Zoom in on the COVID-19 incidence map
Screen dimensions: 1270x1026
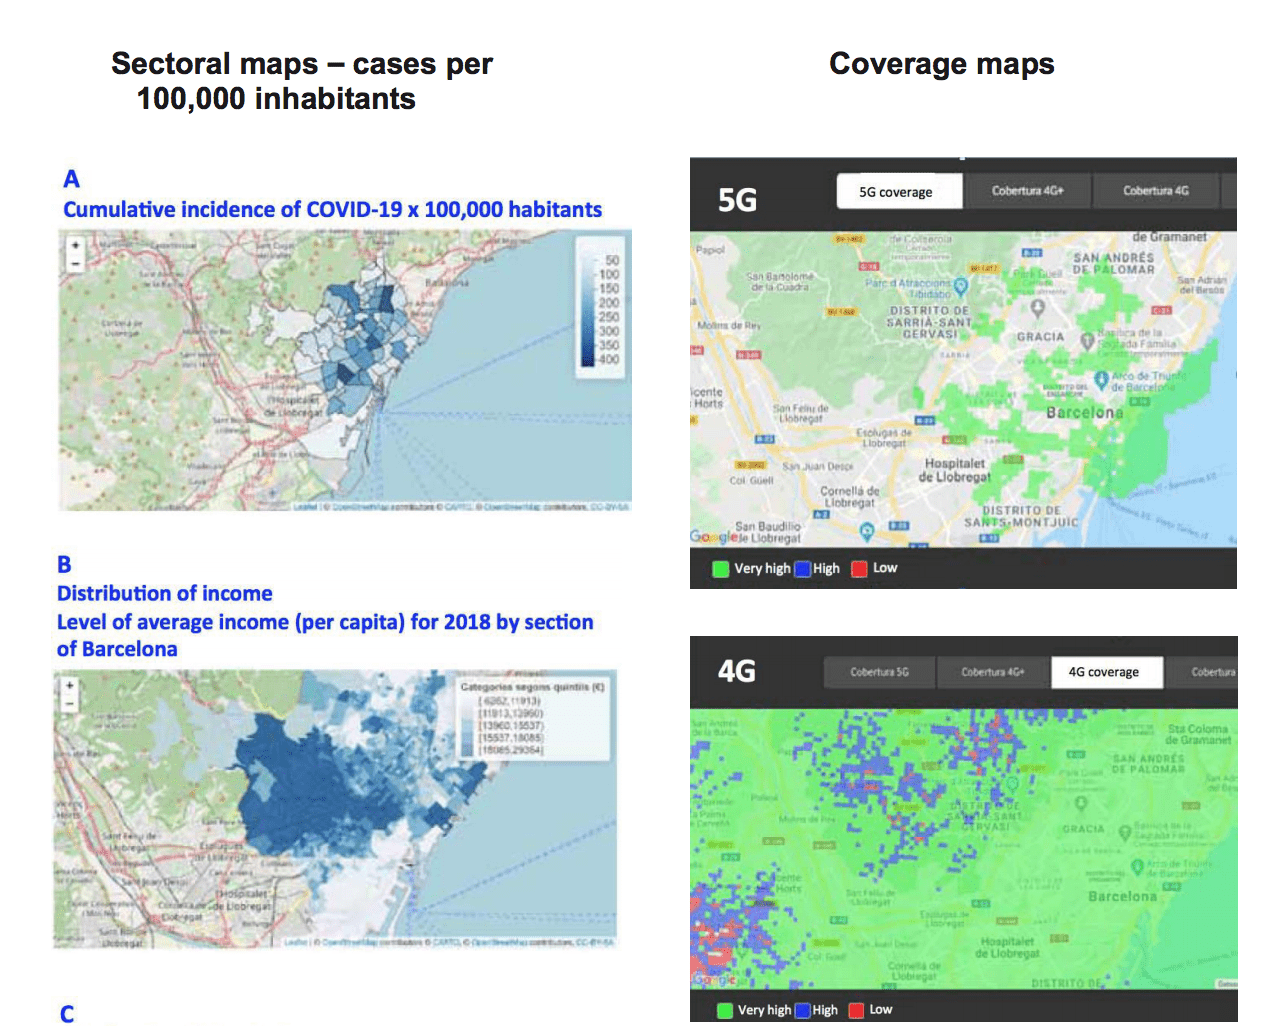click(75, 245)
